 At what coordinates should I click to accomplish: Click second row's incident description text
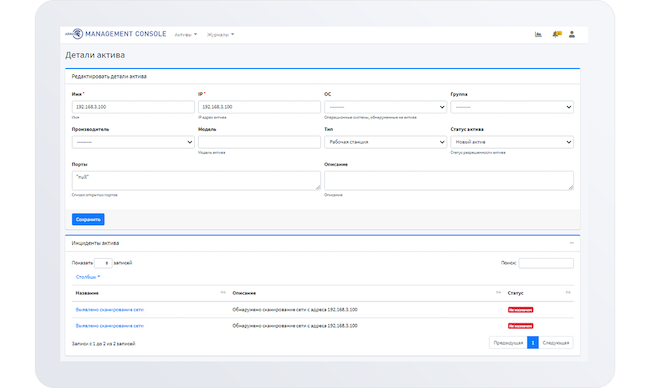pos(295,326)
